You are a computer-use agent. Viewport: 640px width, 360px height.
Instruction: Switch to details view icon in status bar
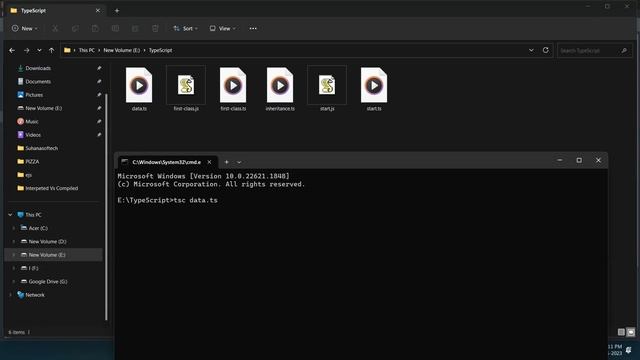click(x=621, y=332)
